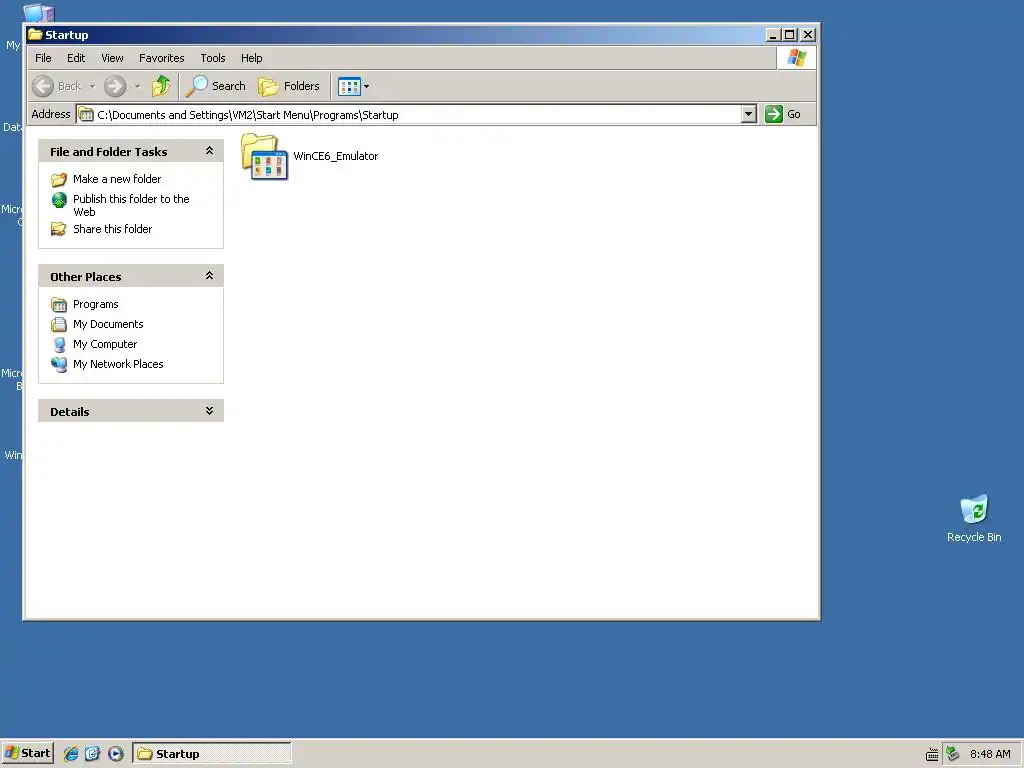The image size is (1024, 768).
Task: Click the My Computer icon
Action: pyautogui.click(x=59, y=345)
